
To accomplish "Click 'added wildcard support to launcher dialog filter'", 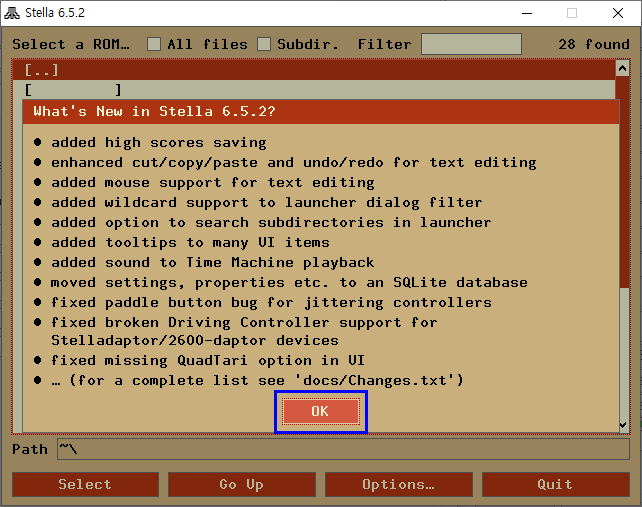I will pyautogui.click(x=267, y=203).
